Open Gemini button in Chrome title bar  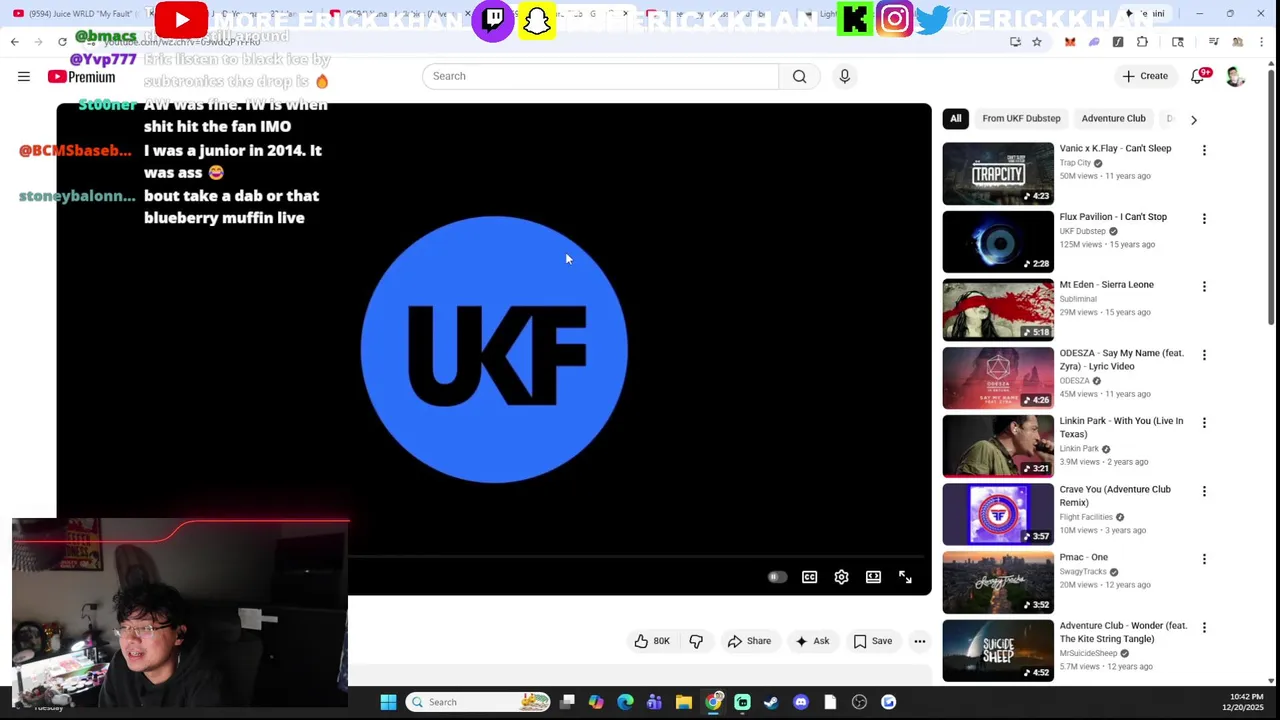click(1146, 14)
